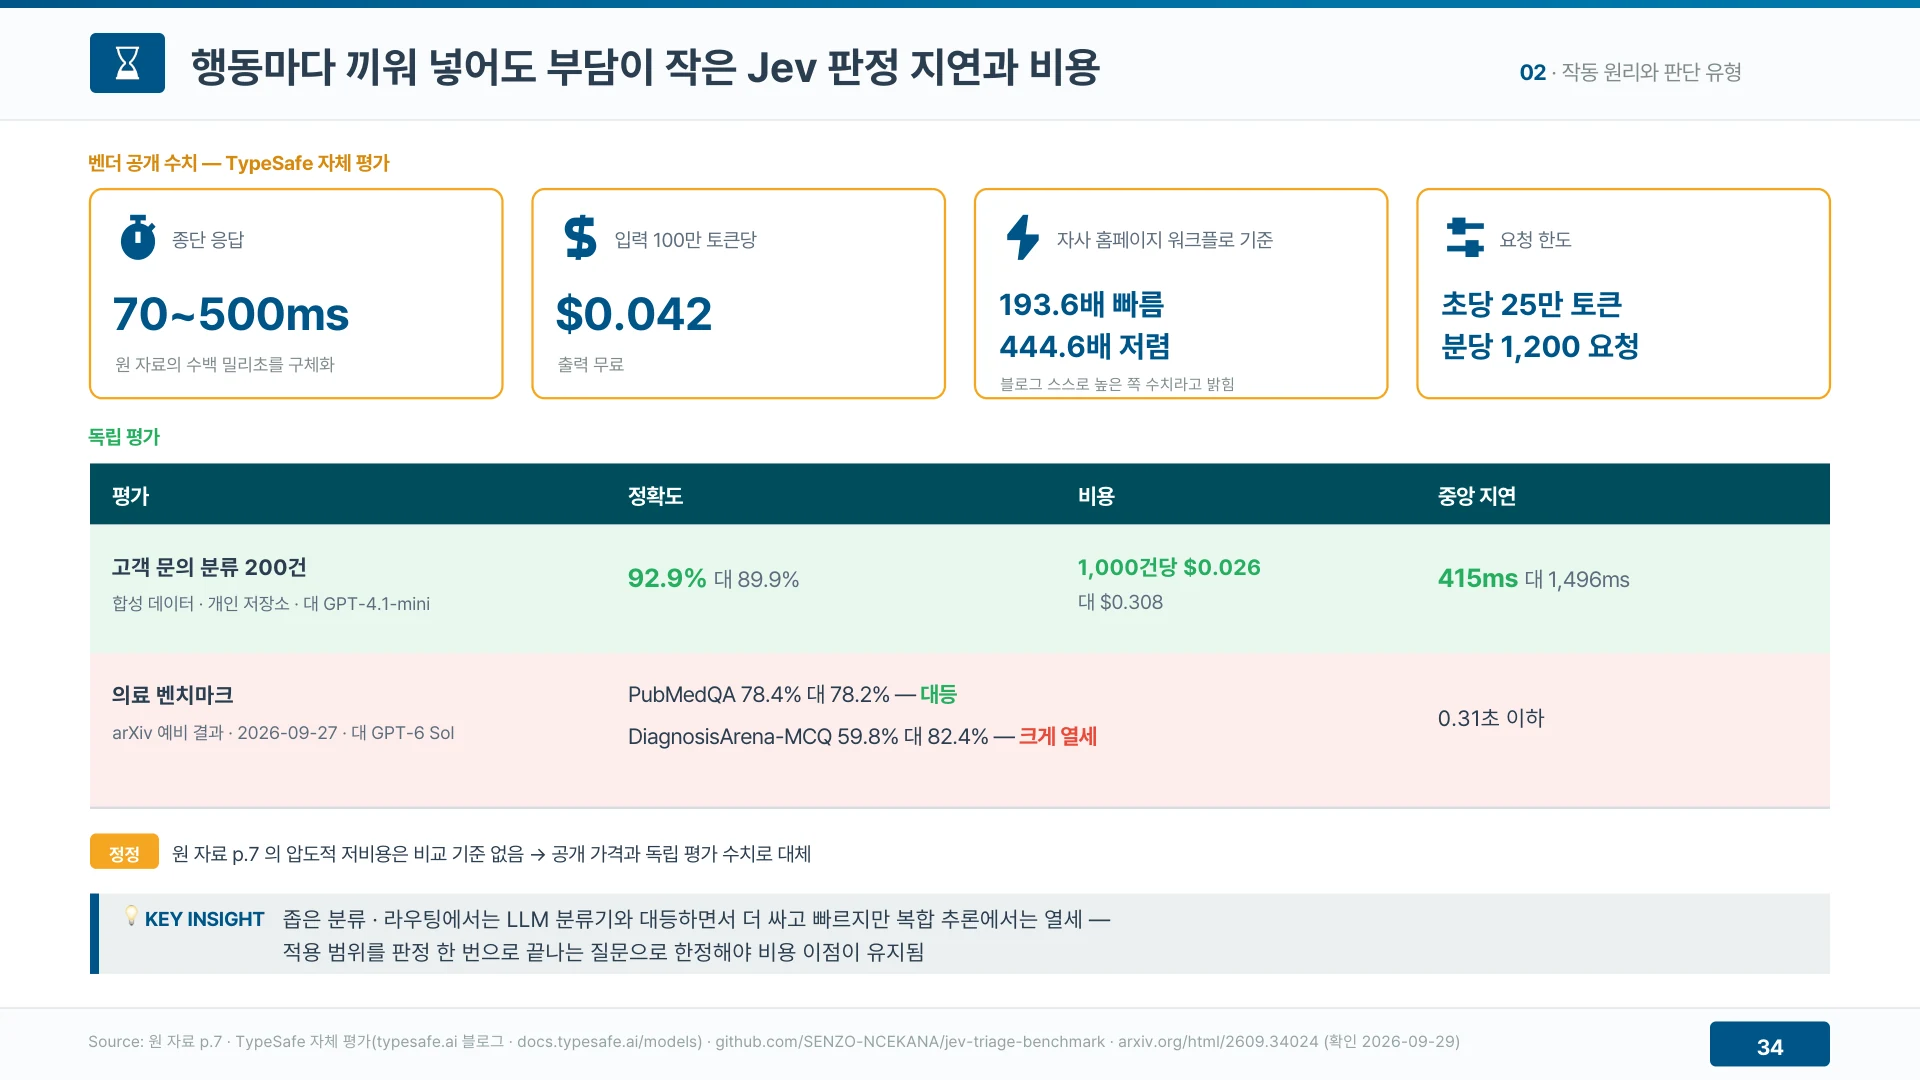Click the latency value 0.31초 이하

(x=1491, y=718)
